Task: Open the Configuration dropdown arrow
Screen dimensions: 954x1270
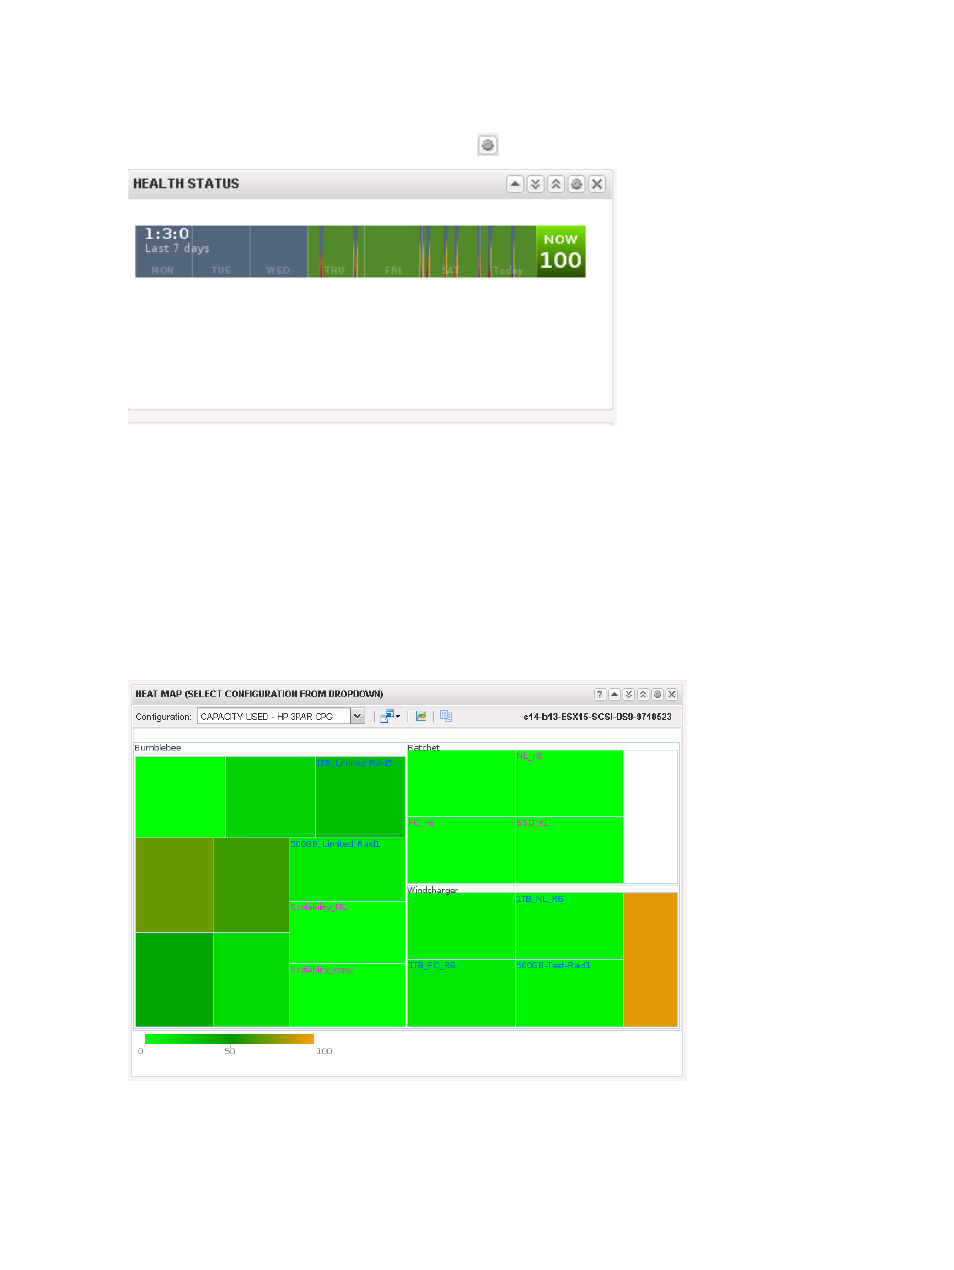Action: tap(357, 716)
